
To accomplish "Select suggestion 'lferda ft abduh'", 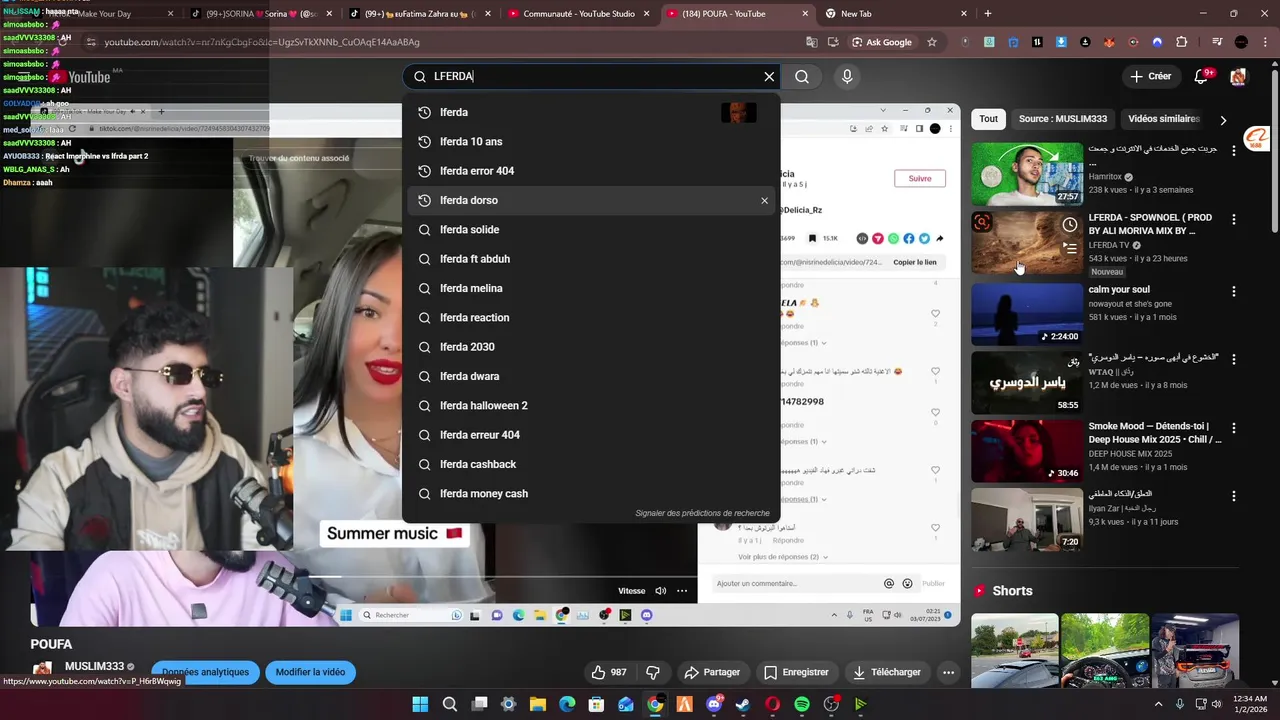I will coord(592,259).
